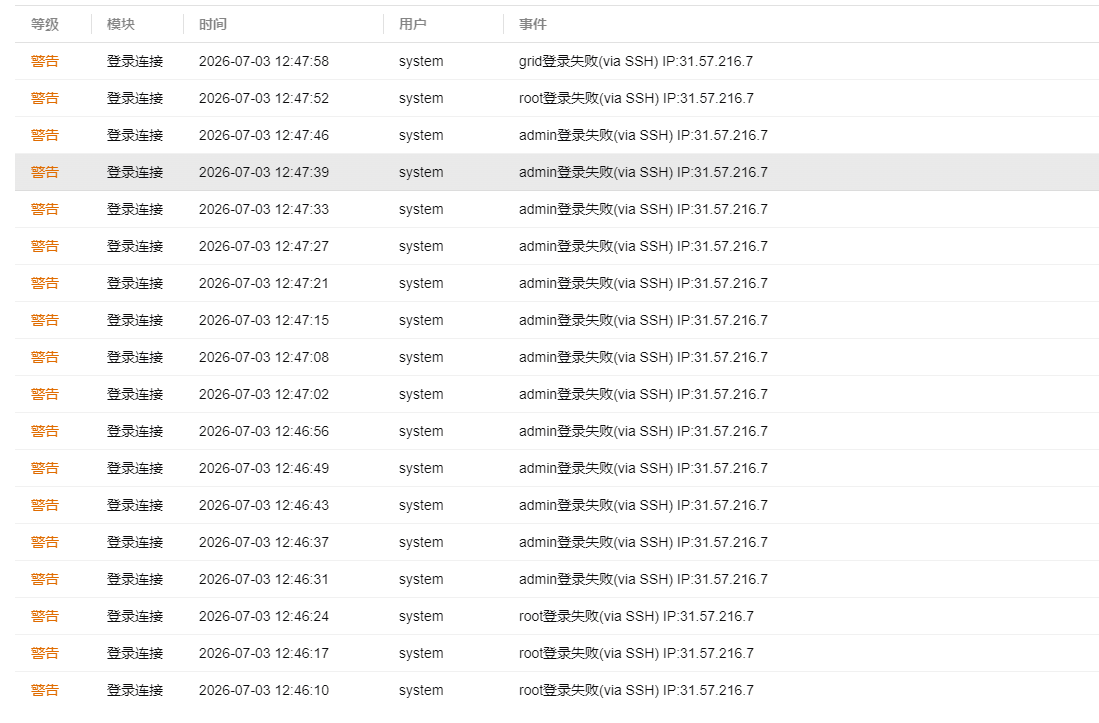Select the last log row at 12:46:10
Screen dimensions: 1099x723
[x=557, y=690]
